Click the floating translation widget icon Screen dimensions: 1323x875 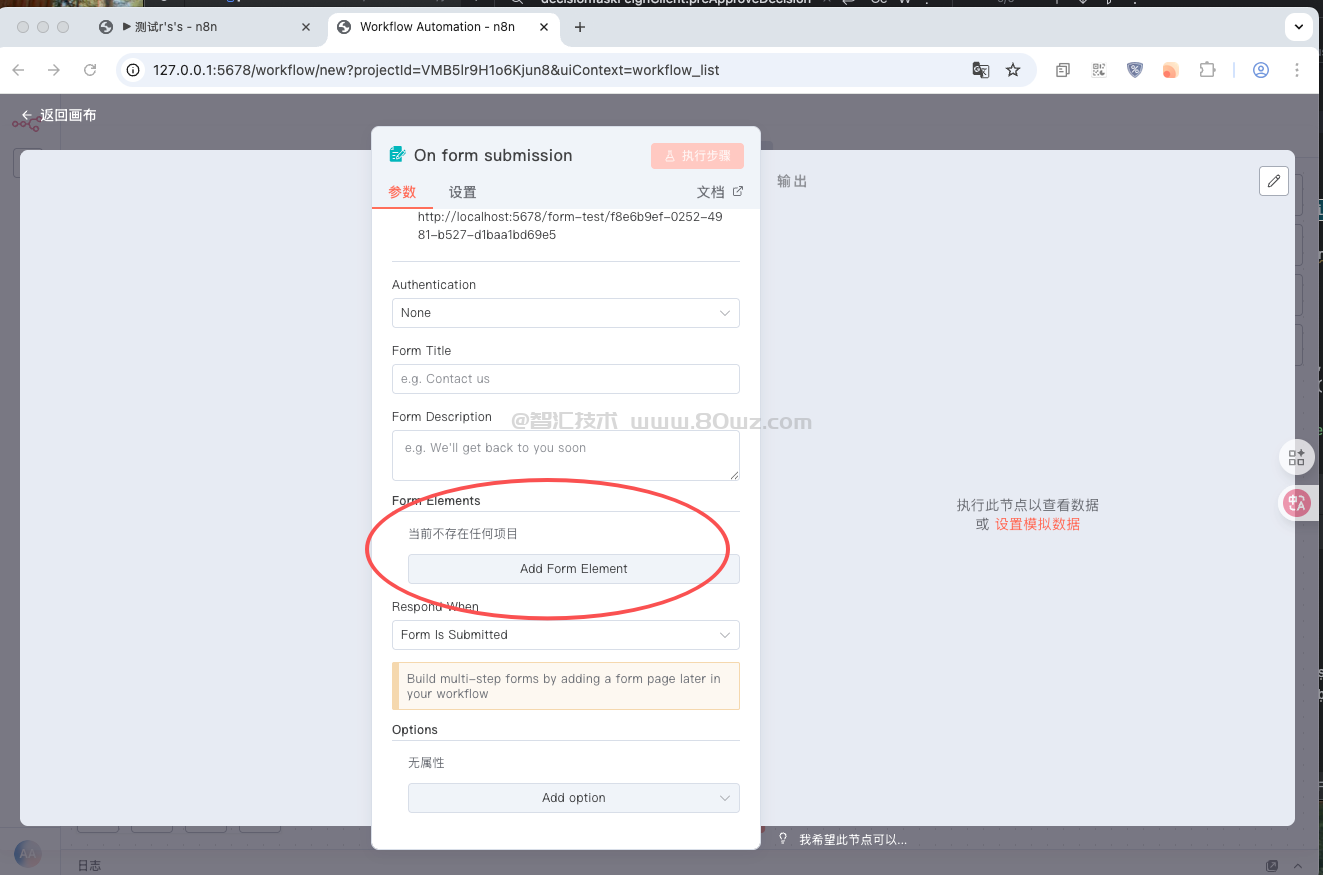(x=1297, y=502)
